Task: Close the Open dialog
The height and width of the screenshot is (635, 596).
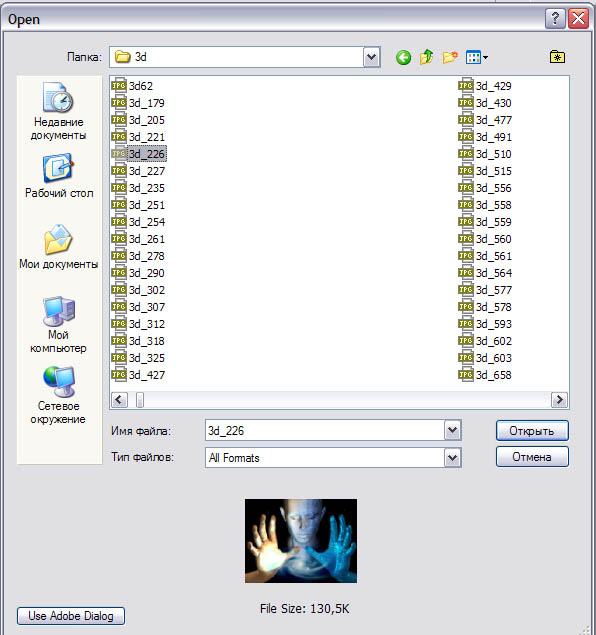Action: point(578,19)
